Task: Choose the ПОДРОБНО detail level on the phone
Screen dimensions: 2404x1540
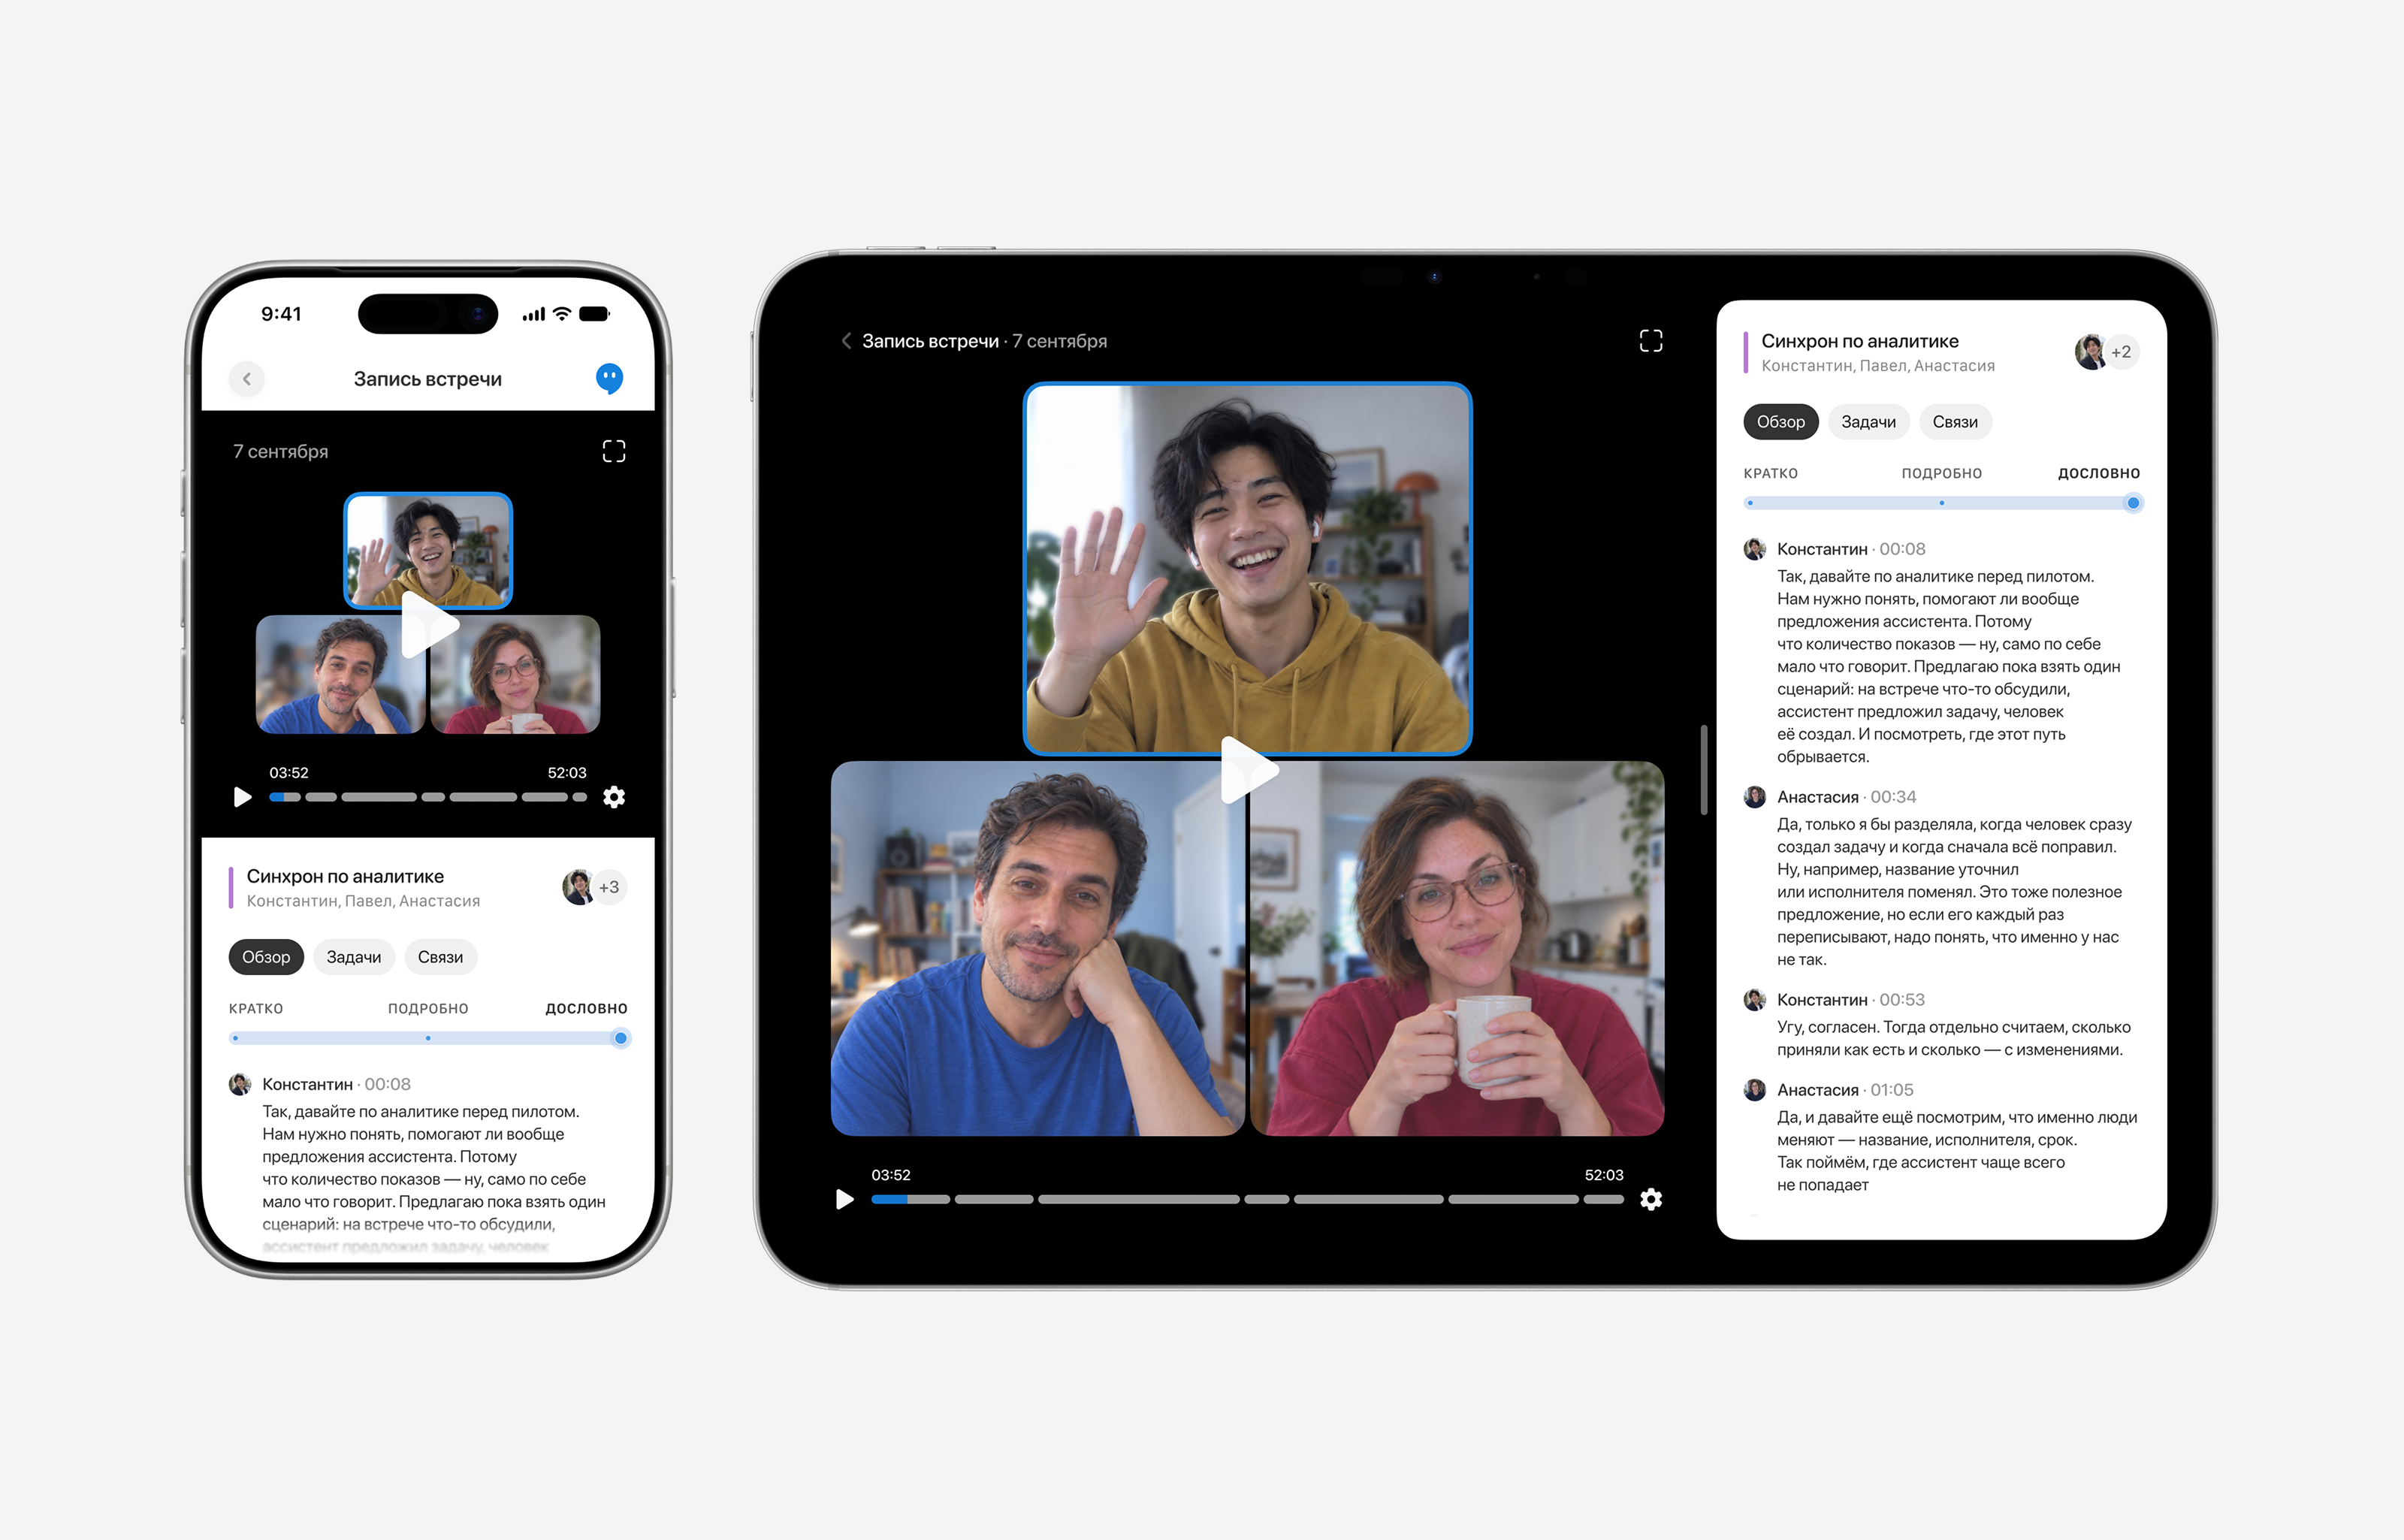Action: 428,1008
